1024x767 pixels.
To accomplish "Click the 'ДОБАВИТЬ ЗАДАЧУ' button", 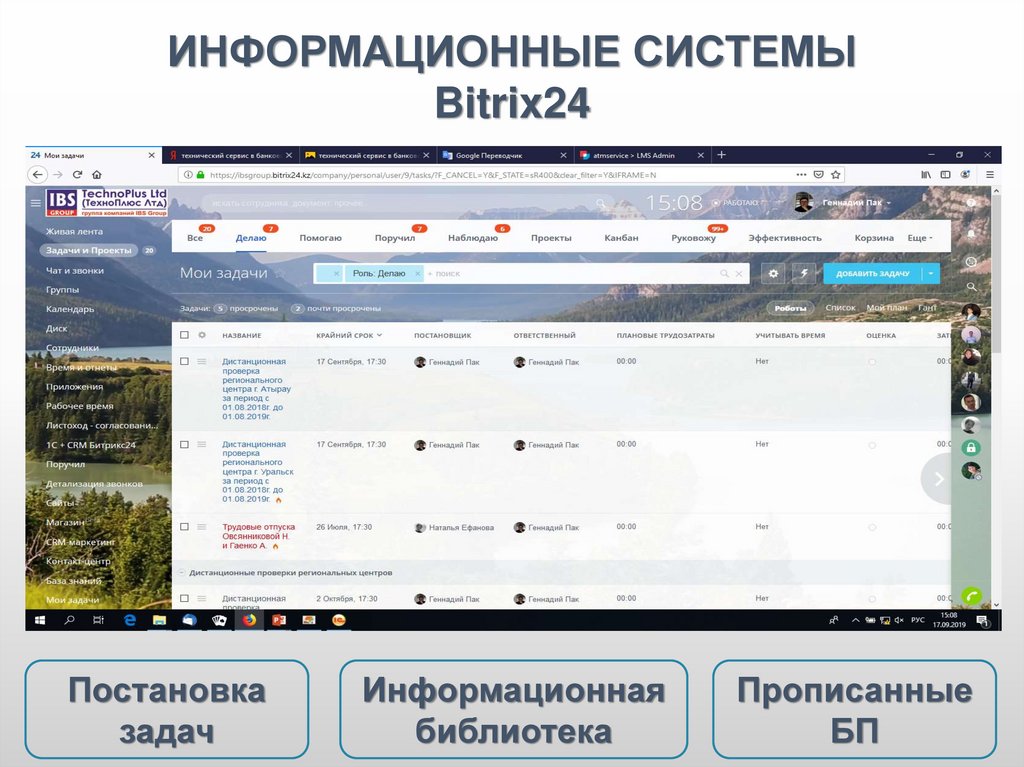I will click(872, 274).
